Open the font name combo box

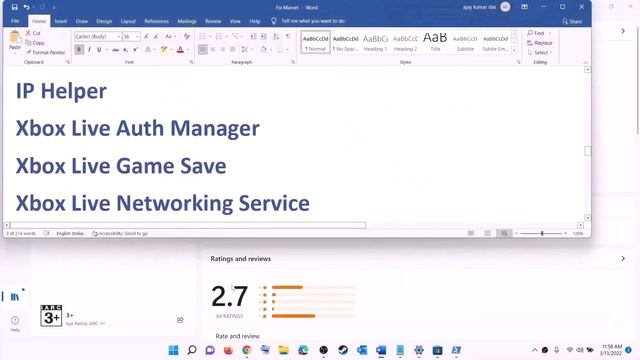98,36
